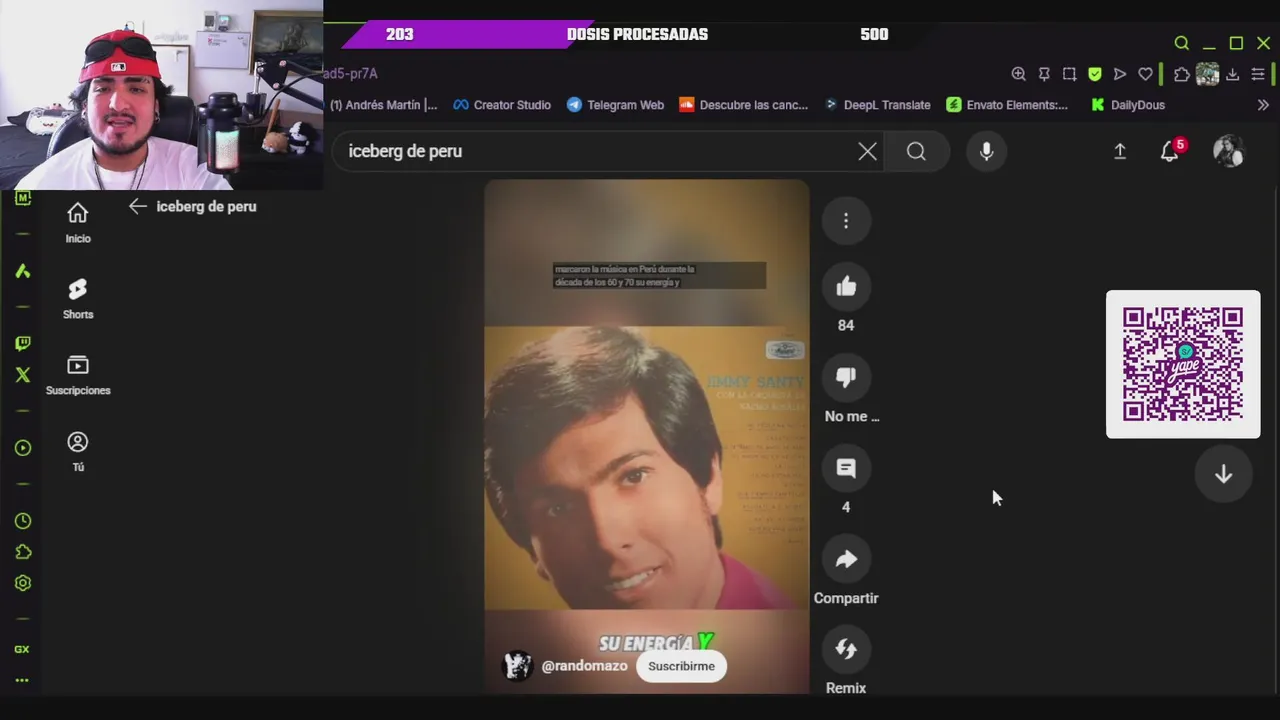Click the extension thumbnail in toolbar
The height and width of the screenshot is (720, 1280).
pos(1207,74)
